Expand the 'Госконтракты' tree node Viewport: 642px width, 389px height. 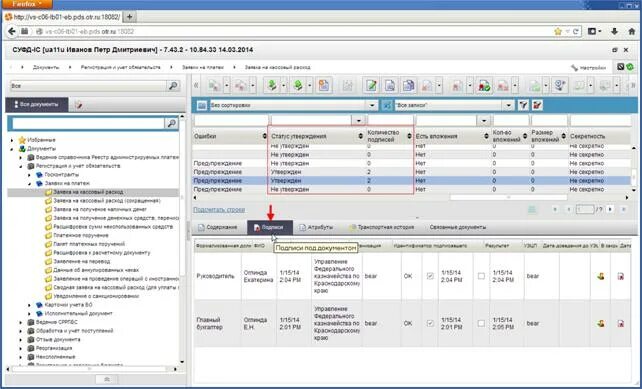click(x=29, y=175)
